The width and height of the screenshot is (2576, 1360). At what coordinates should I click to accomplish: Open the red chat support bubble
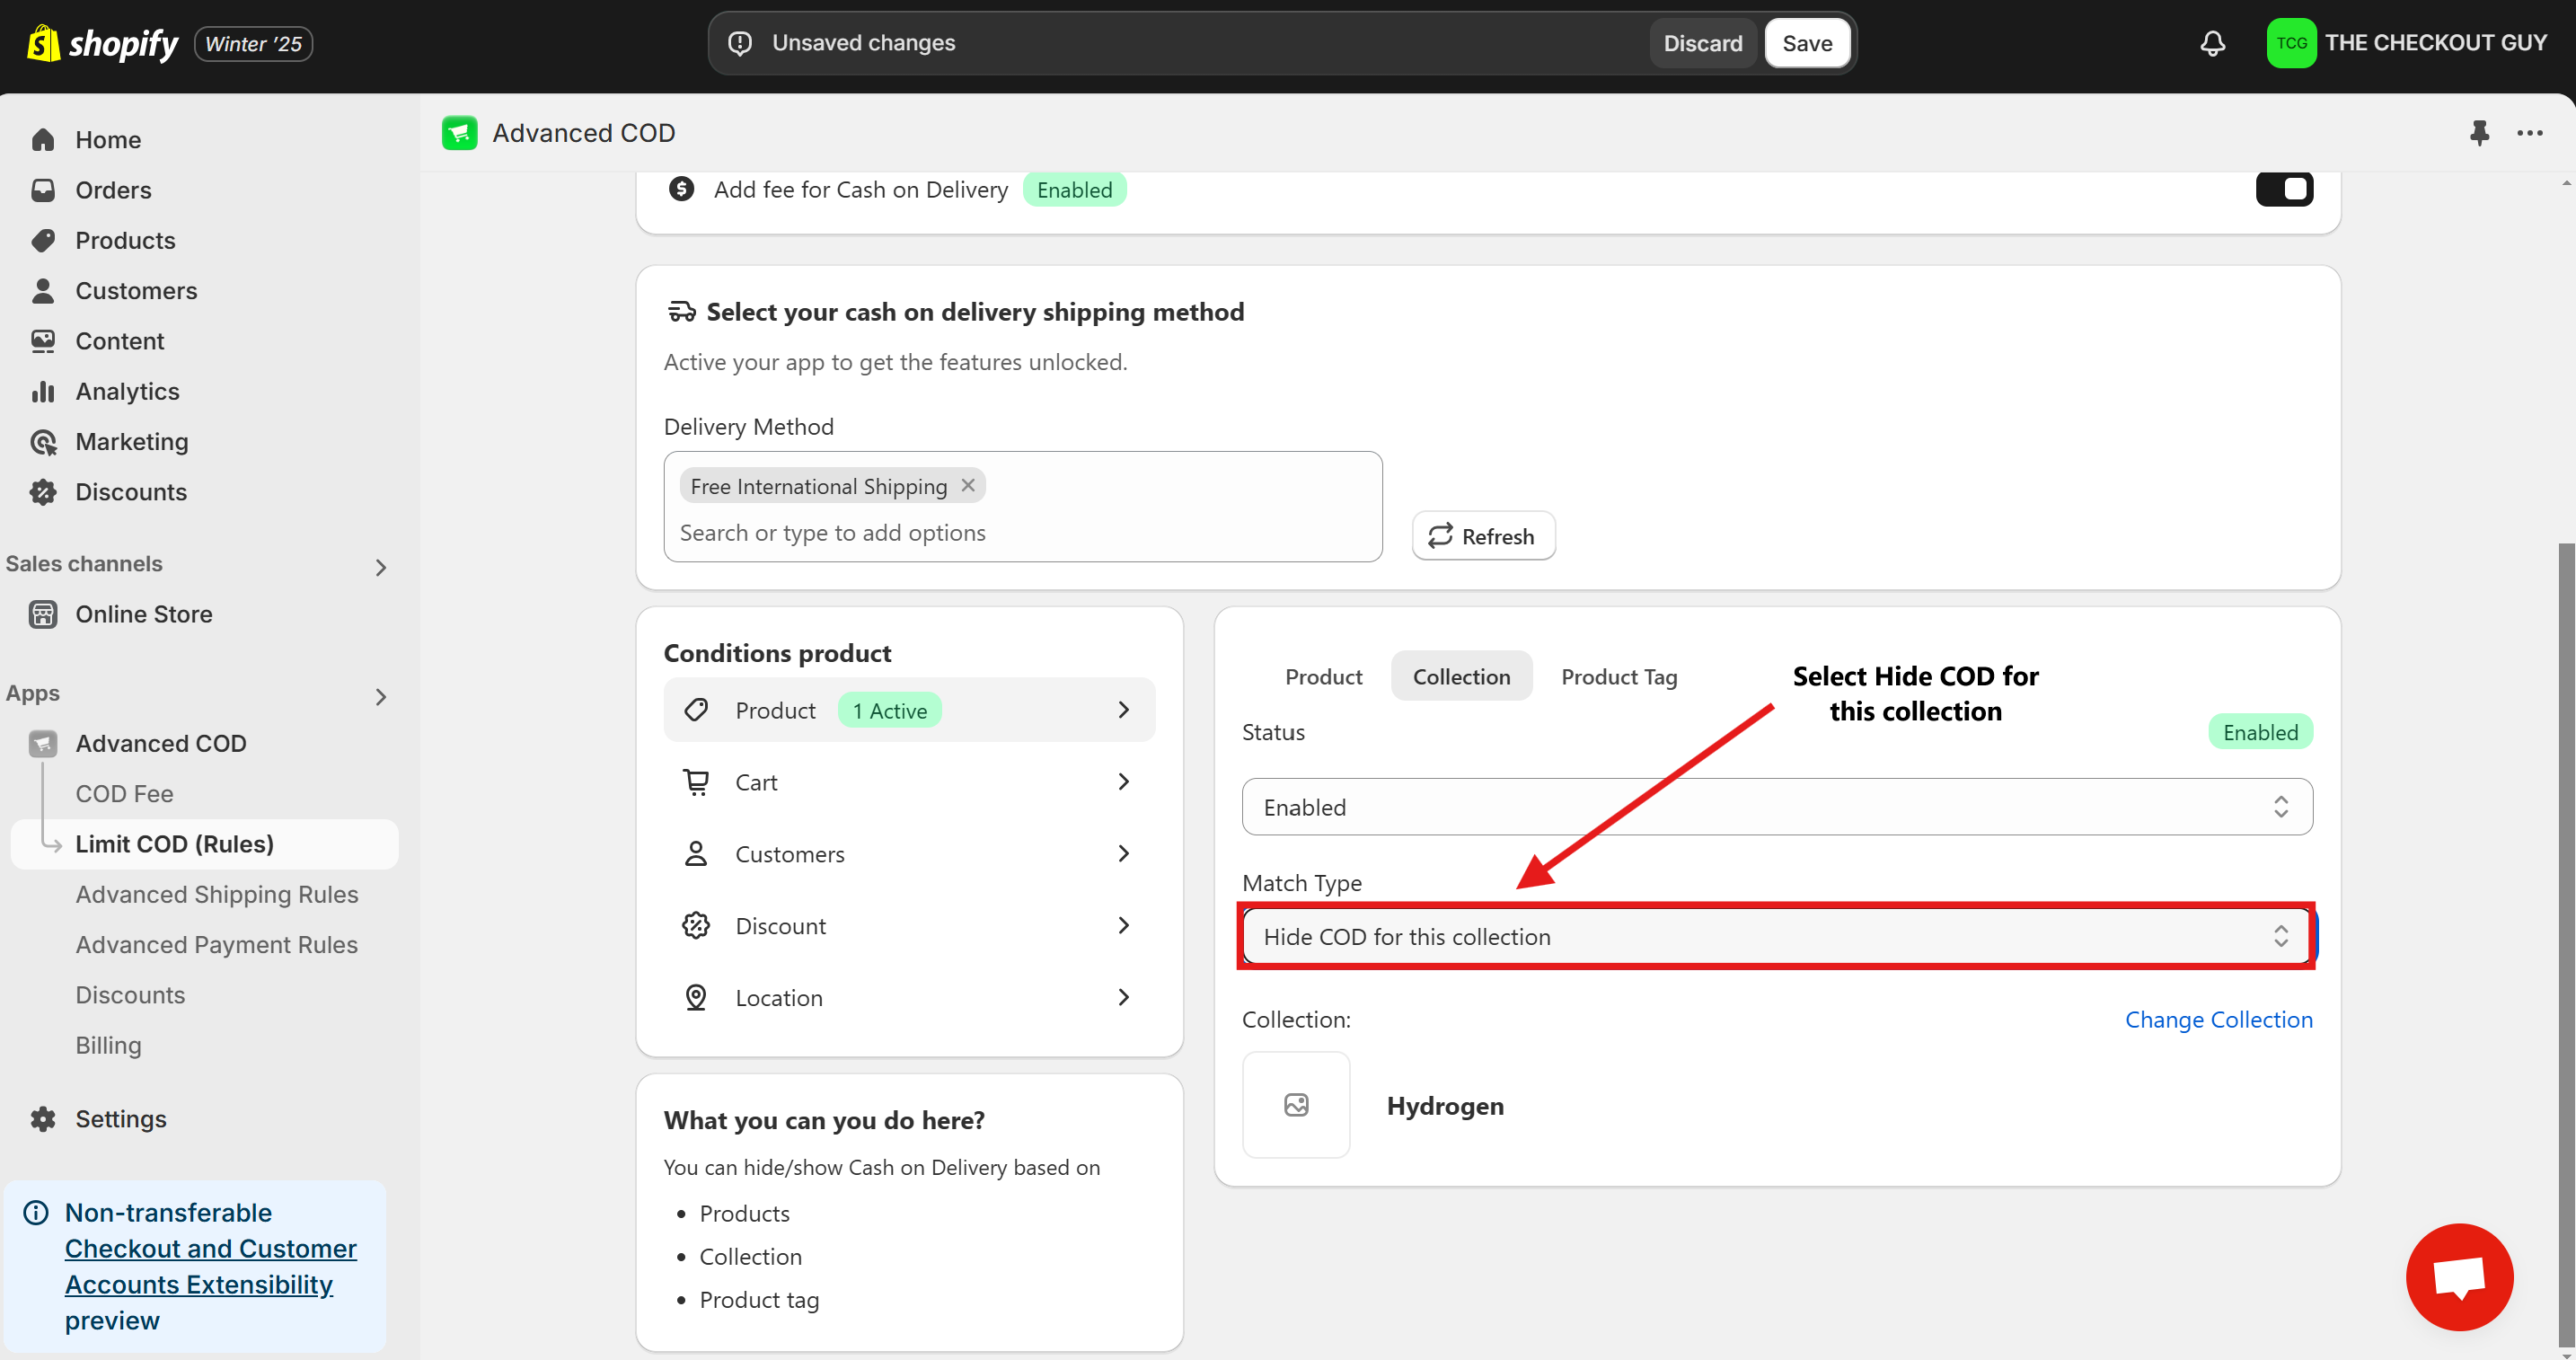[2459, 1276]
